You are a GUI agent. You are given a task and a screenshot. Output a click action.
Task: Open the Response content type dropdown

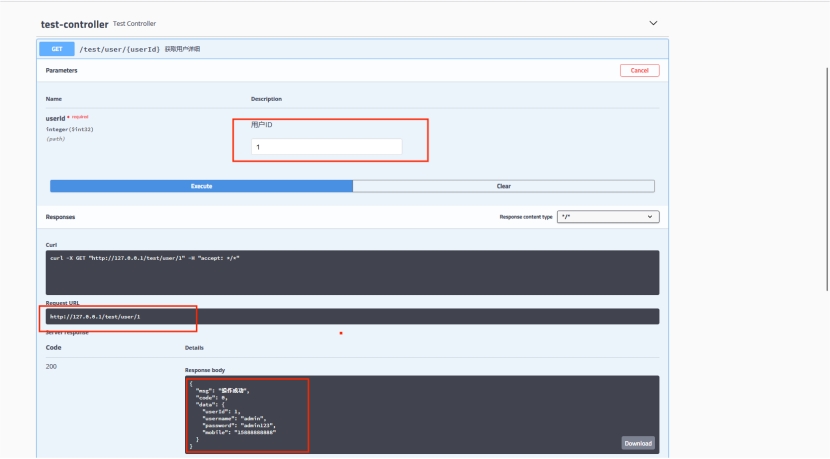click(609, 217)
